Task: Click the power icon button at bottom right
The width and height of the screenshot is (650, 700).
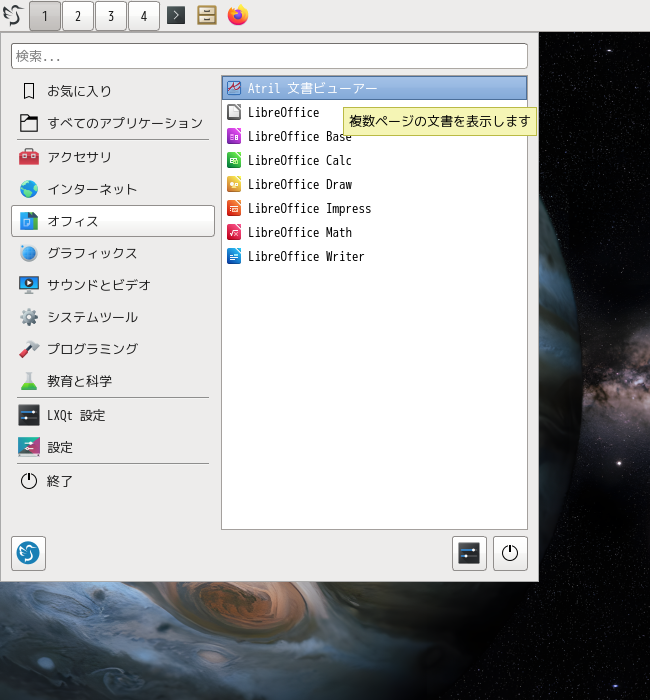Action: tap(510, 553)
